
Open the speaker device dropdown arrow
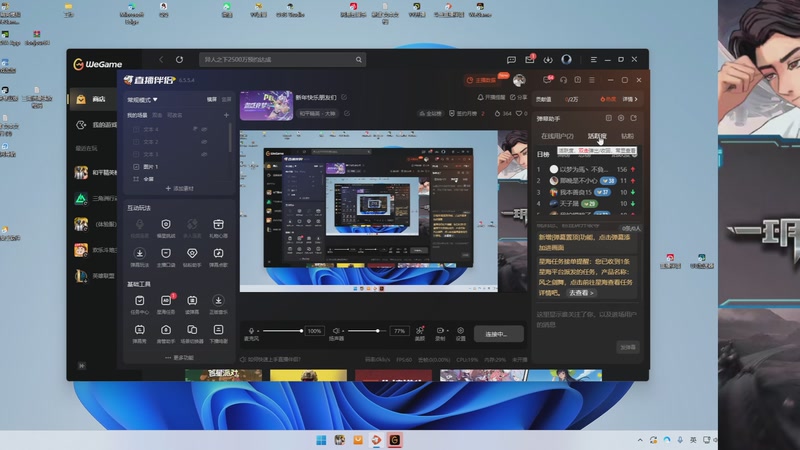point(343,331)
